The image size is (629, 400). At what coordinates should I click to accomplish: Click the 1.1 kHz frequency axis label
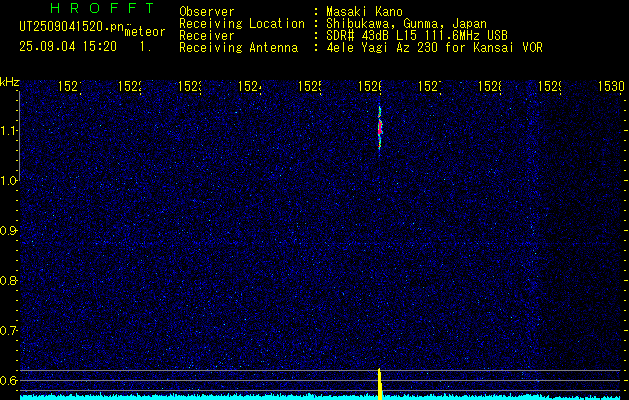(x=10, y=131)
